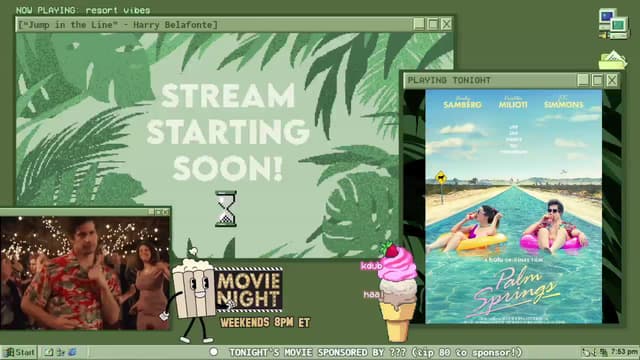Open the yellow folder desktop icon

coord(612,60)
